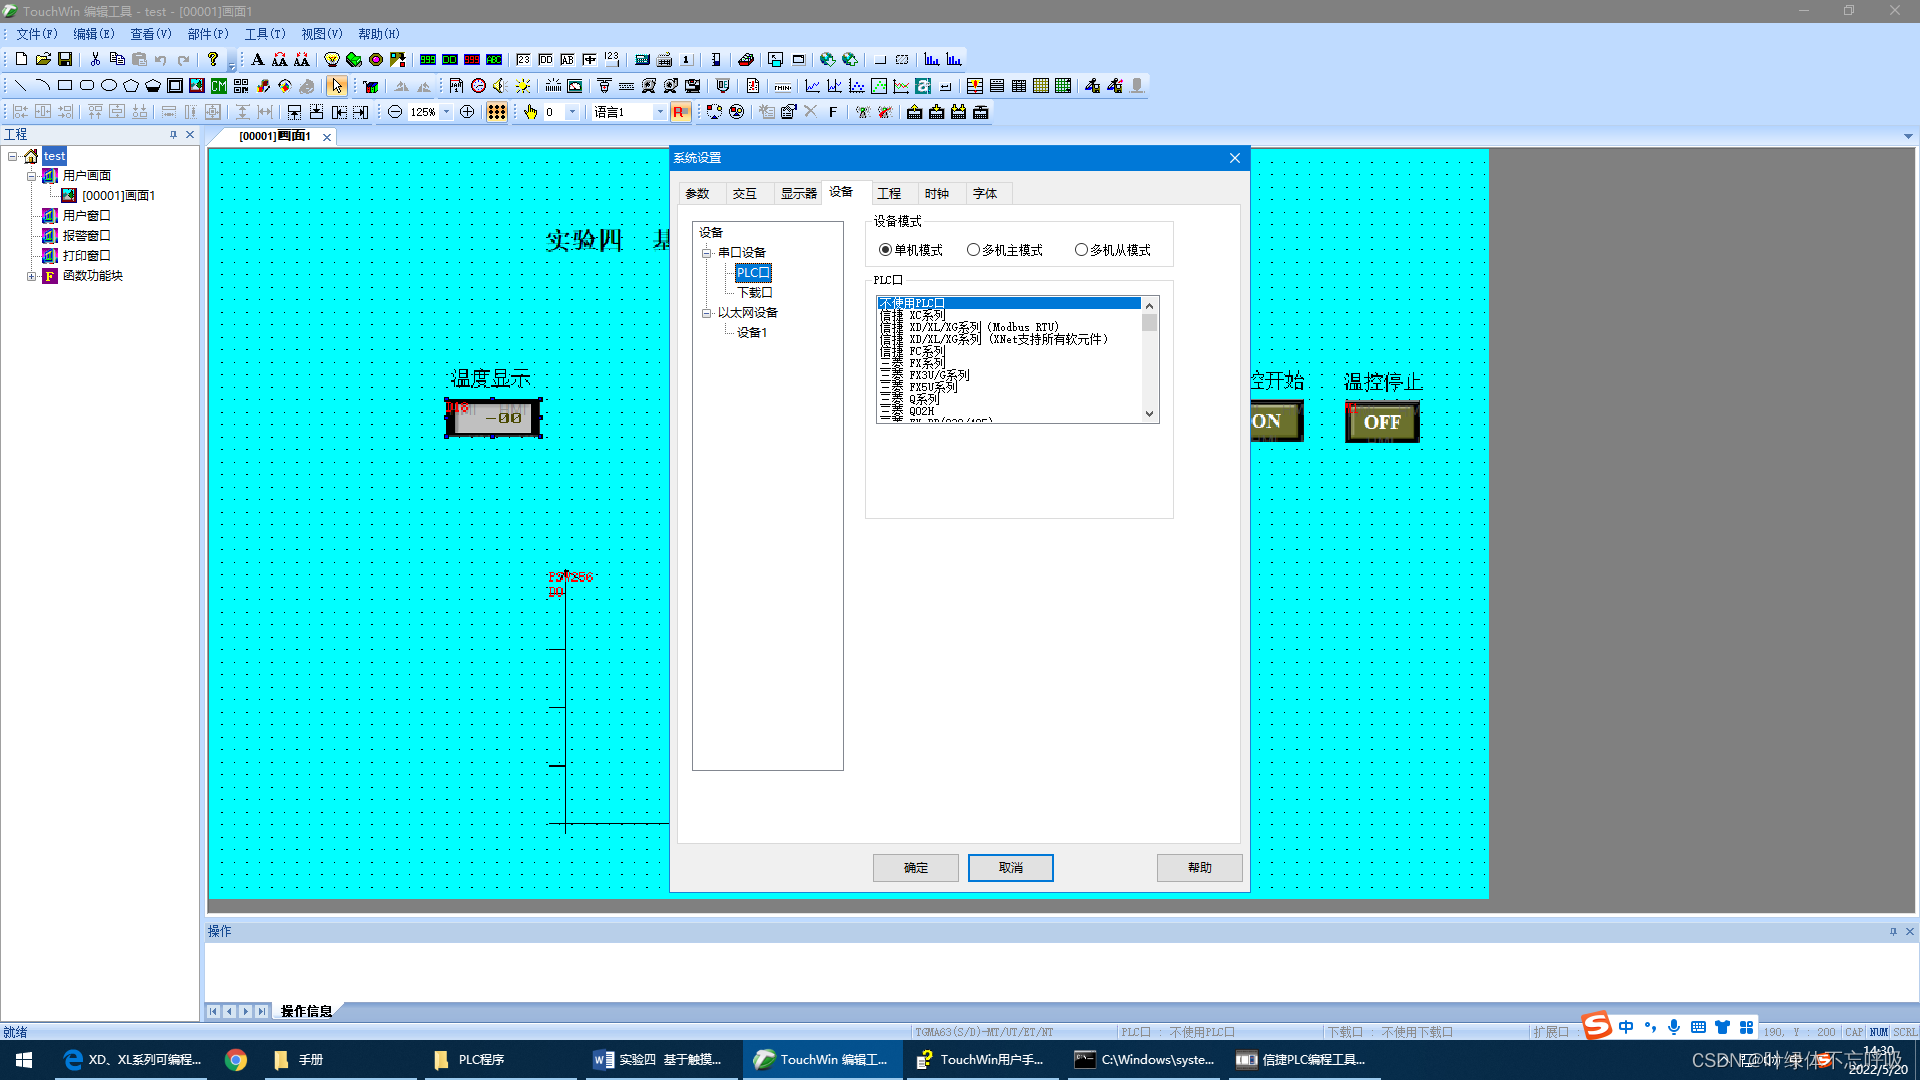
Task: Open the 工具(T) menu
Action: tap(264, 34)
